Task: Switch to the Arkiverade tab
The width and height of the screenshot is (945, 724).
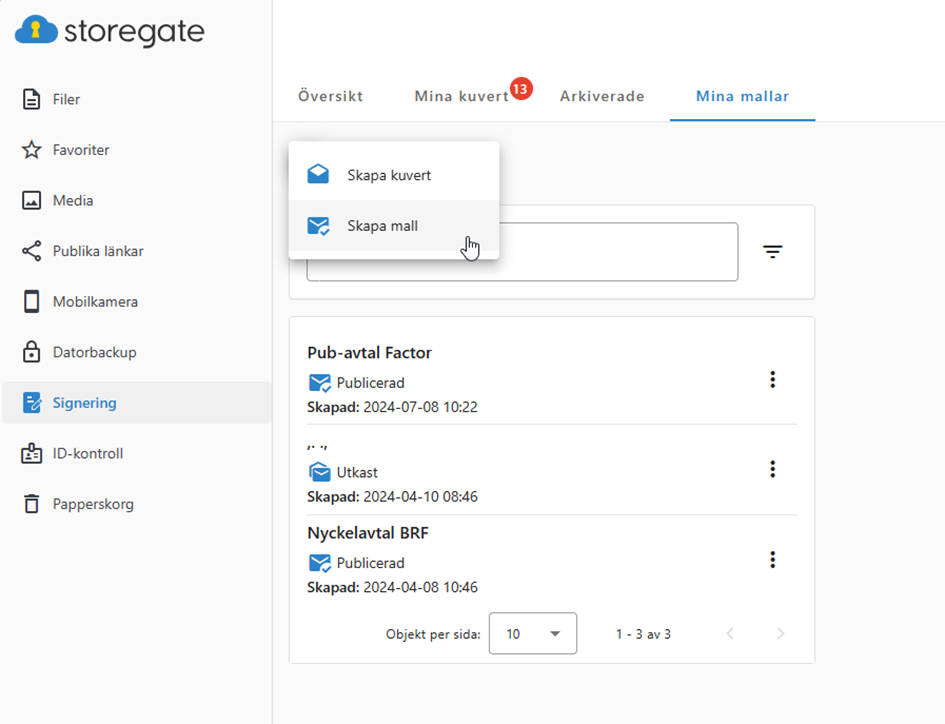Action: click(602, 97)
